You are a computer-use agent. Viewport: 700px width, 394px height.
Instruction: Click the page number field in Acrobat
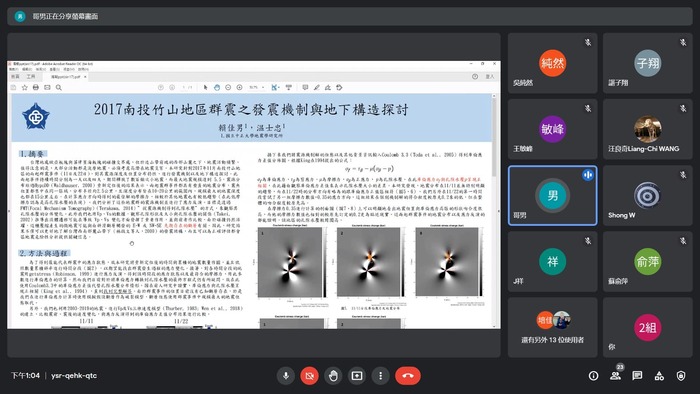click(185, 87)
